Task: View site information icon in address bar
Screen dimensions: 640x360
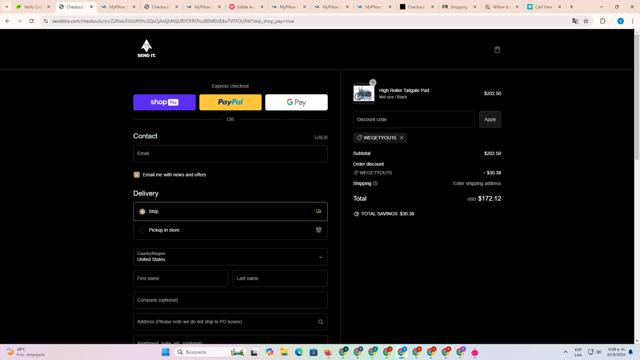Action: [x=45, y=21]
